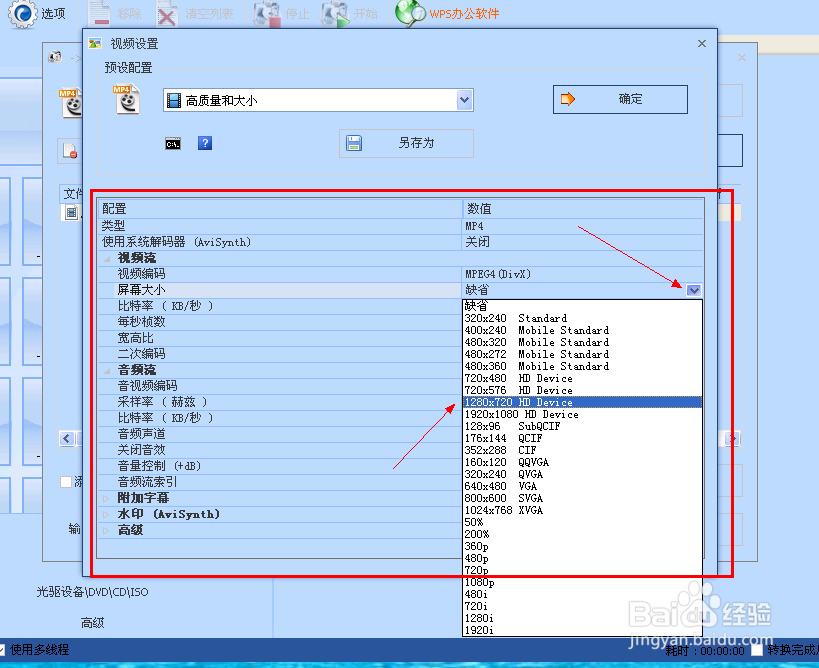Open the command-line options icon
Screen dimensions: 819x668
point(172,143)
